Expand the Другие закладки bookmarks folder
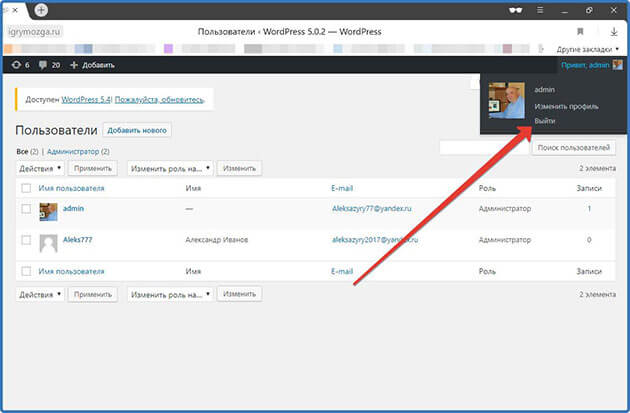The width and height of the screenshot is (630, 413). 588,49
